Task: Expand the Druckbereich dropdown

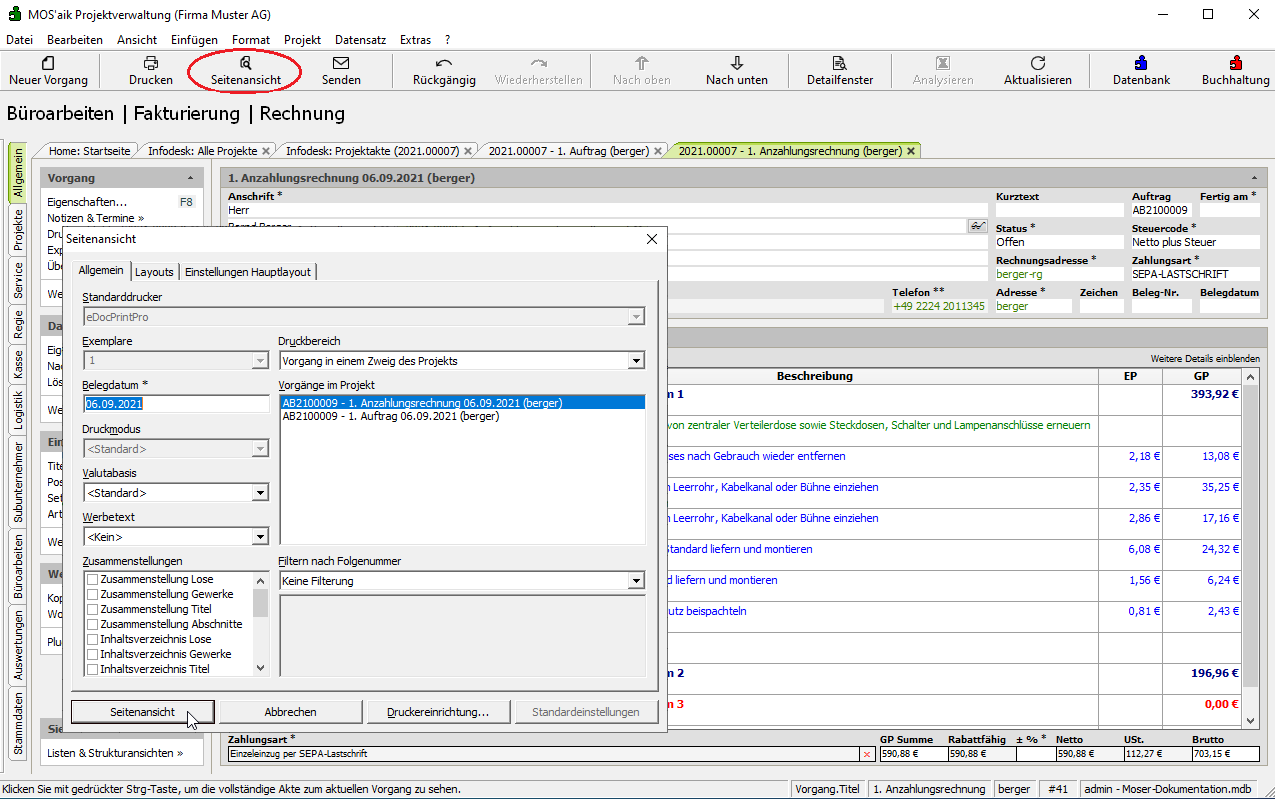Action: click(x=636, y=361)
